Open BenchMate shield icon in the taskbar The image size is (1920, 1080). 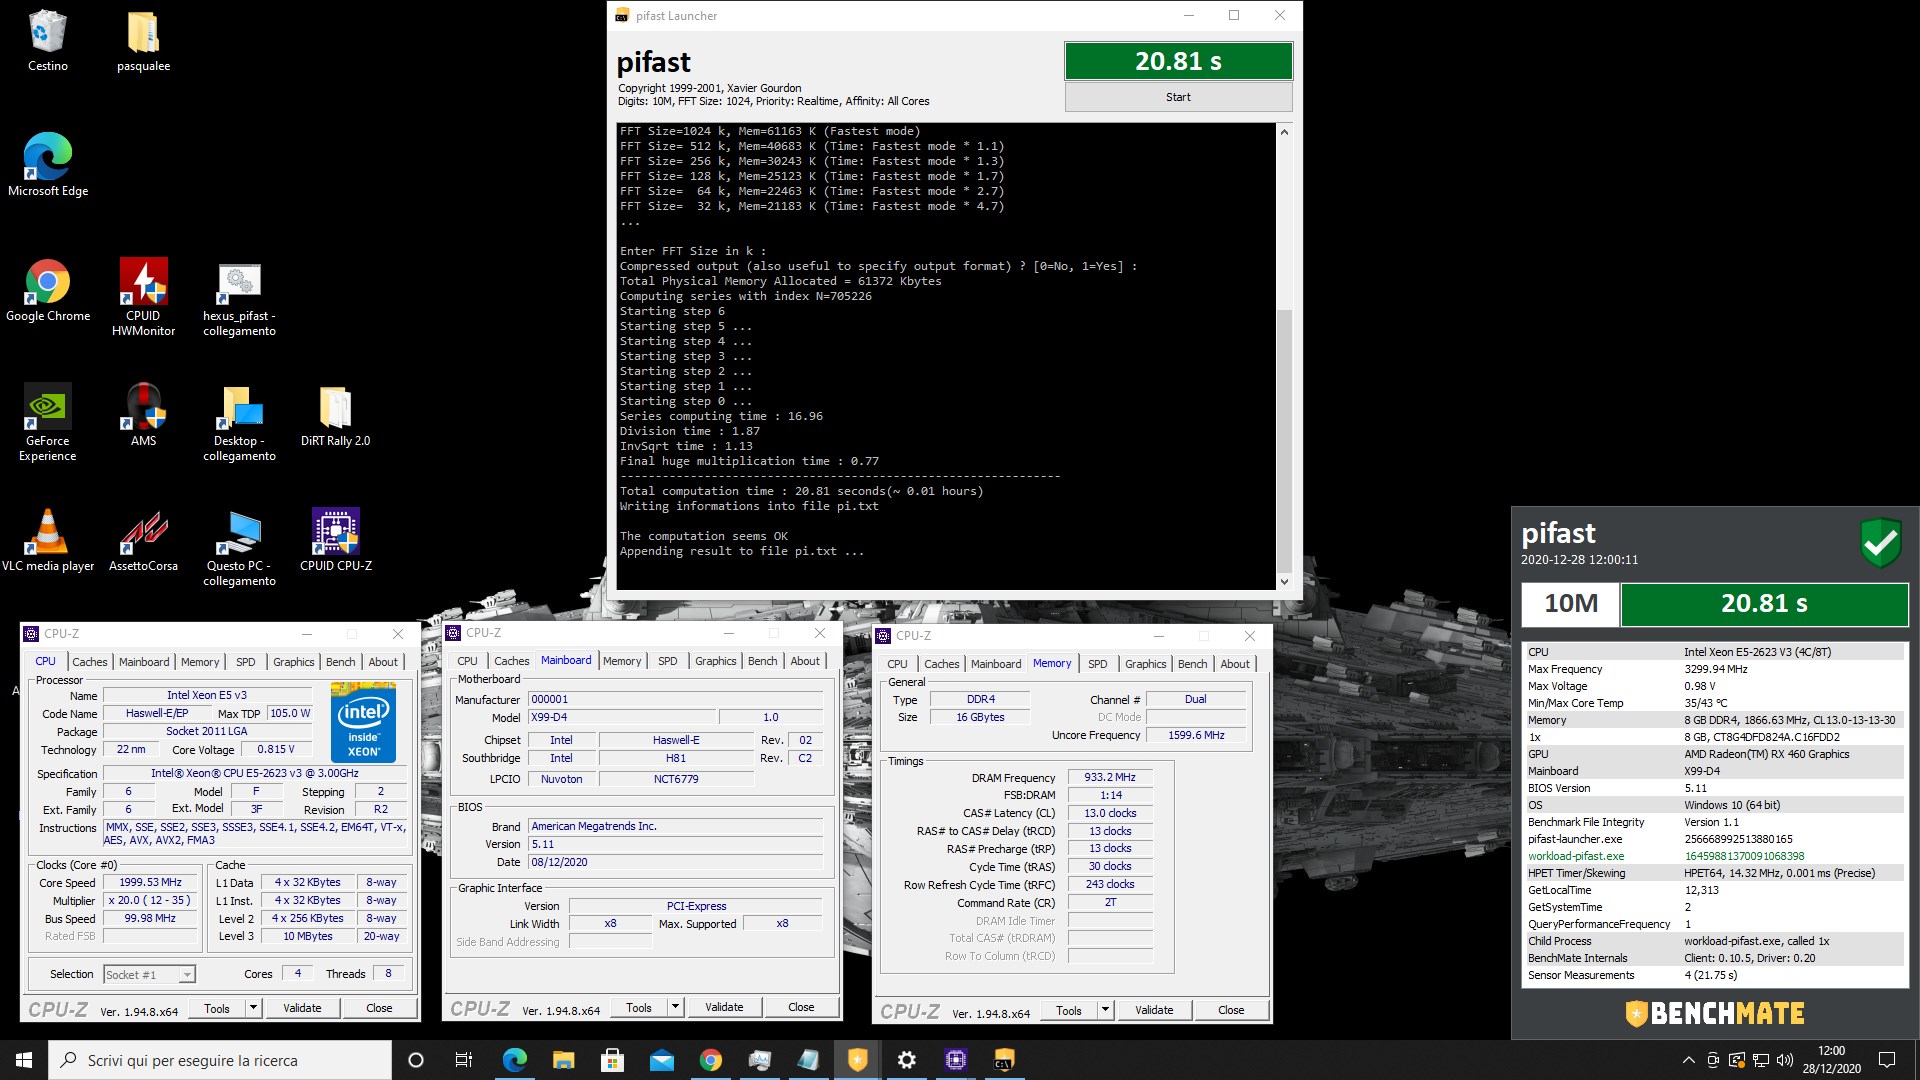(x=857, y=1060)
